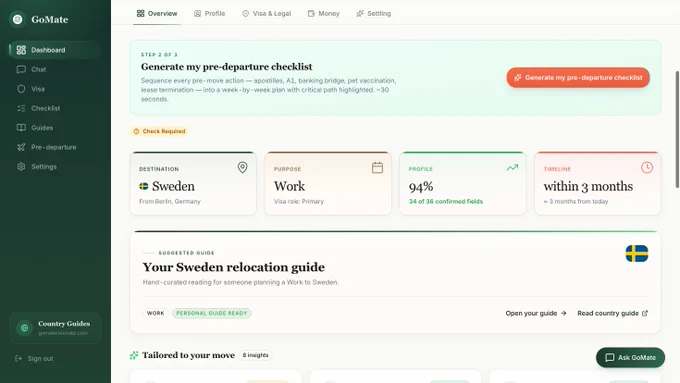Image resolution: width=680 pixels, height=383 pixels.
Task: Open the Purpose Work card
Action: (328, 183)
